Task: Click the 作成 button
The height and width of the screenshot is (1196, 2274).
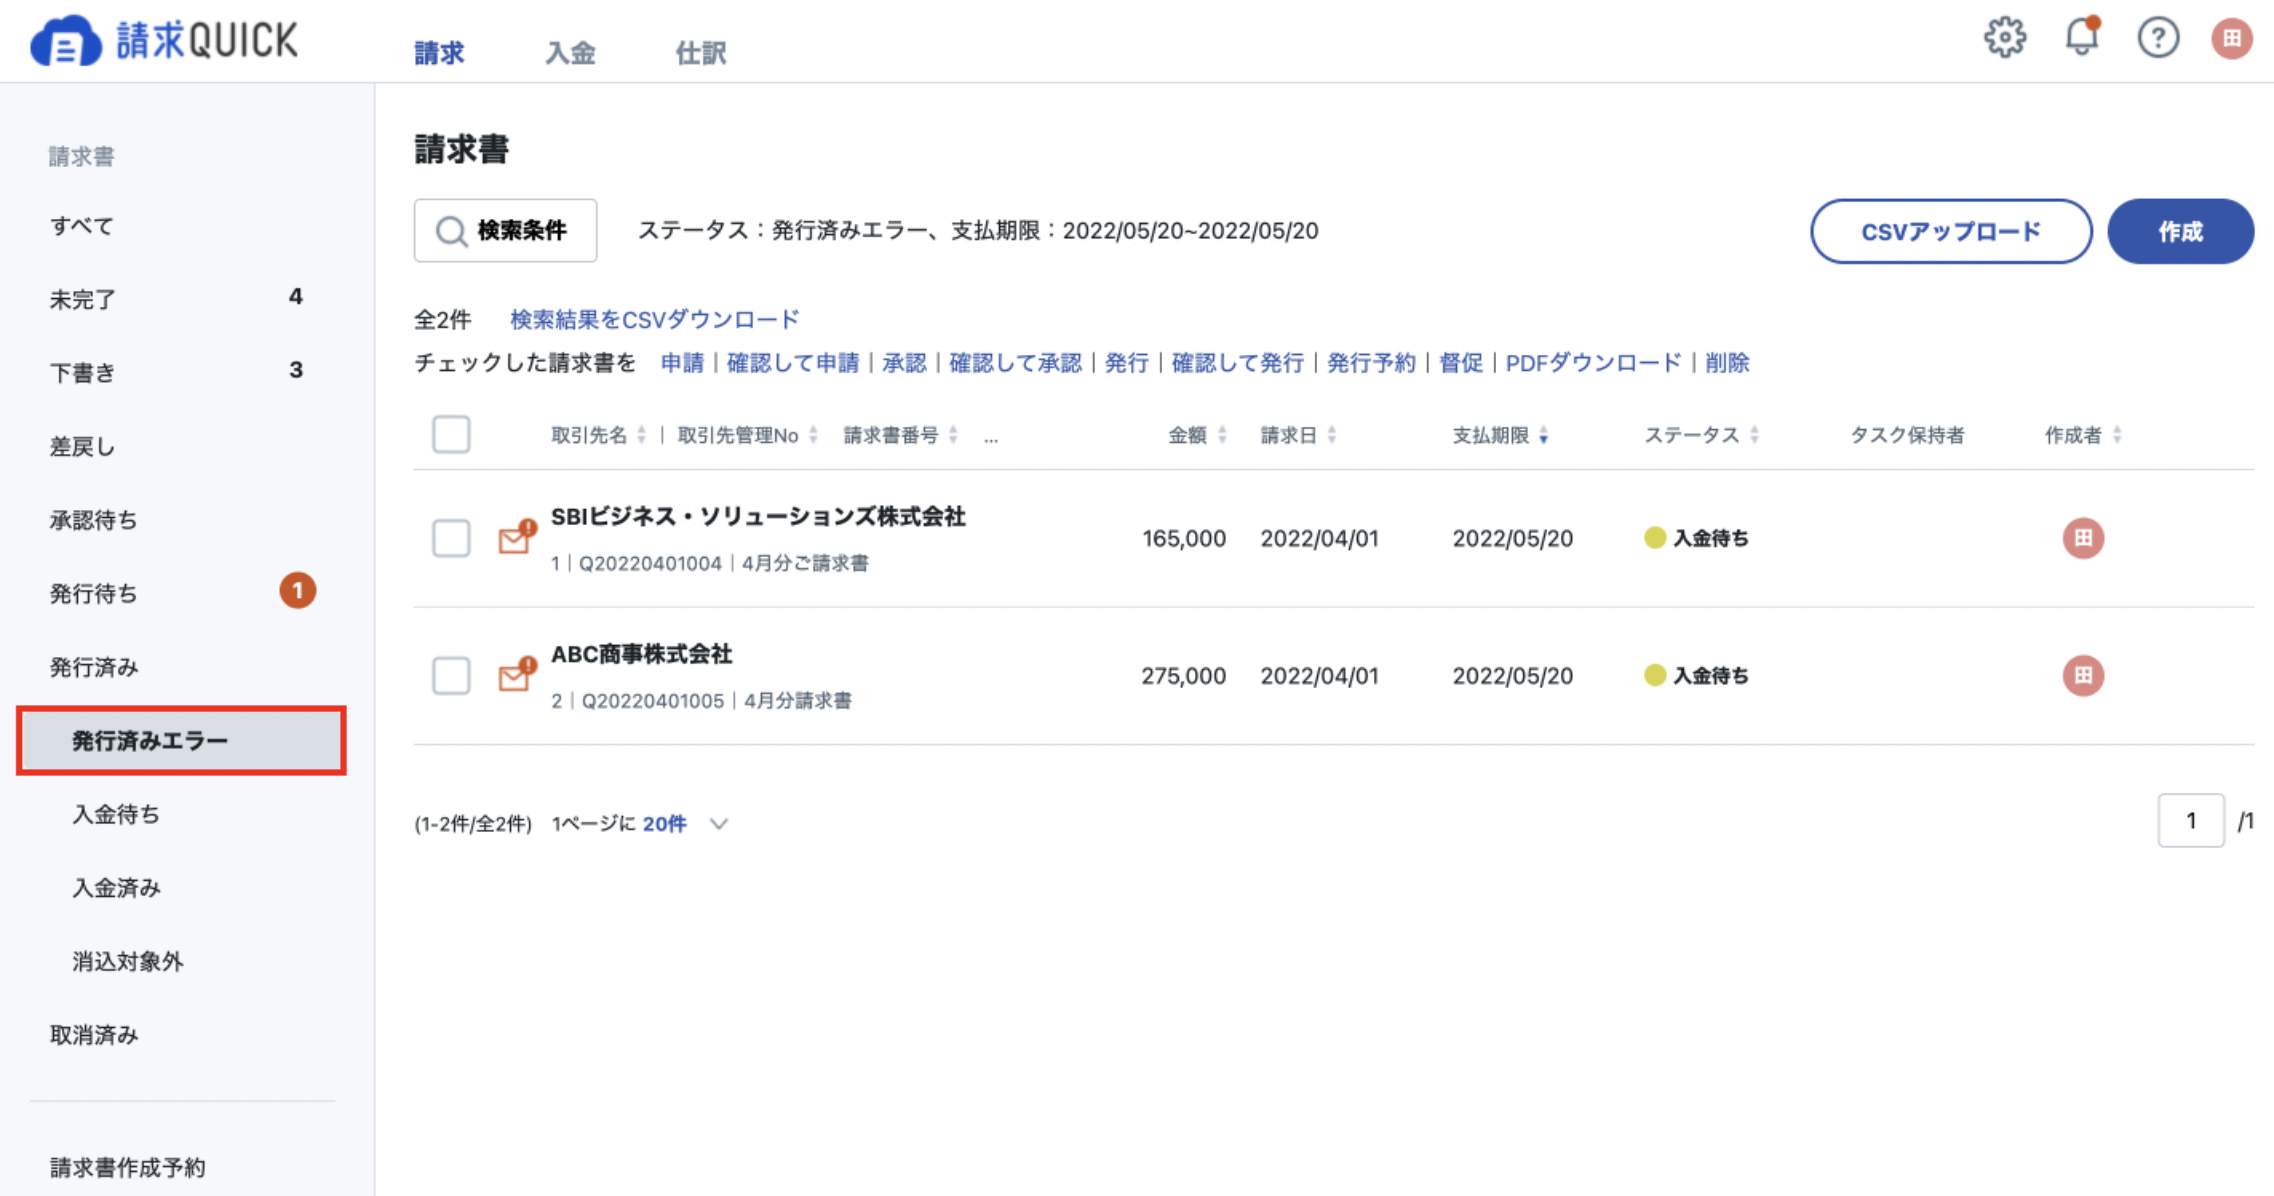Action: [2180, 231]
